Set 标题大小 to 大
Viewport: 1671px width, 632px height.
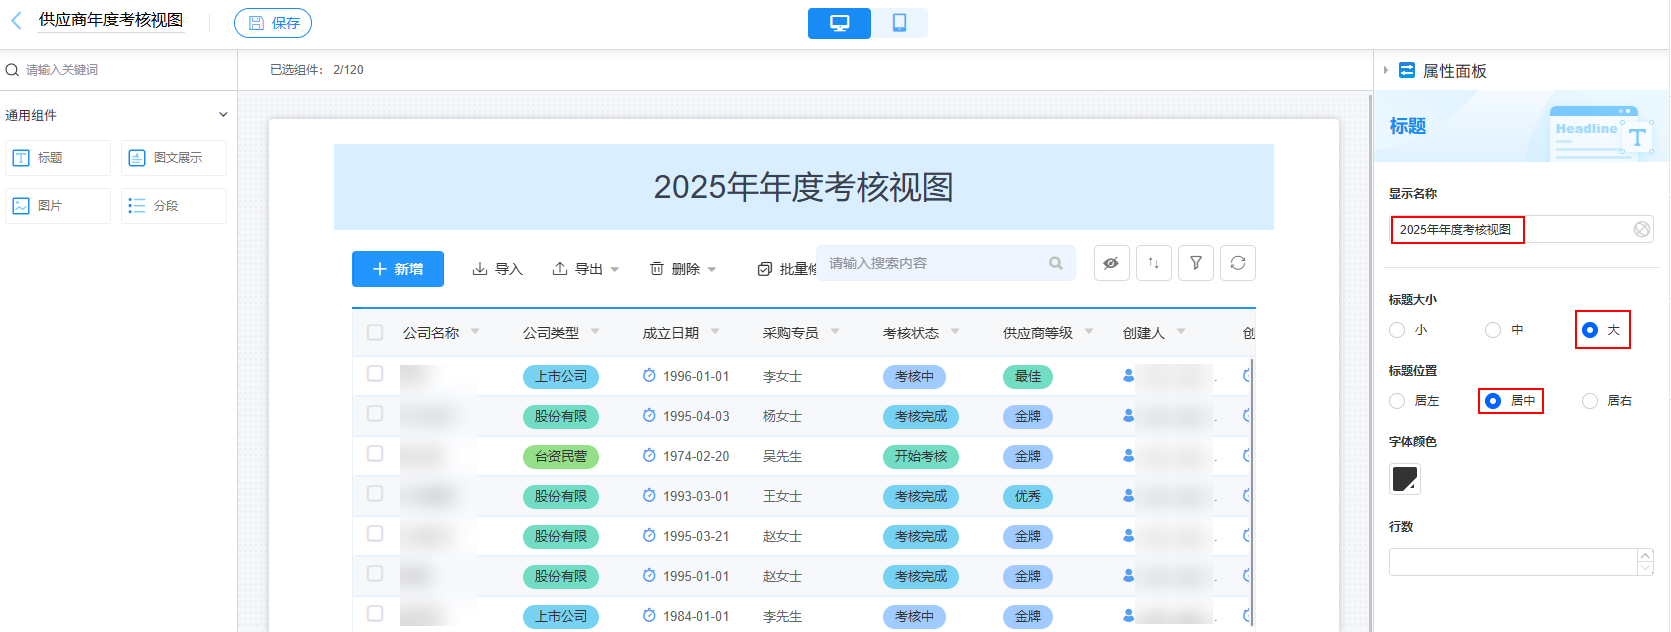[x=1590, y=330]
